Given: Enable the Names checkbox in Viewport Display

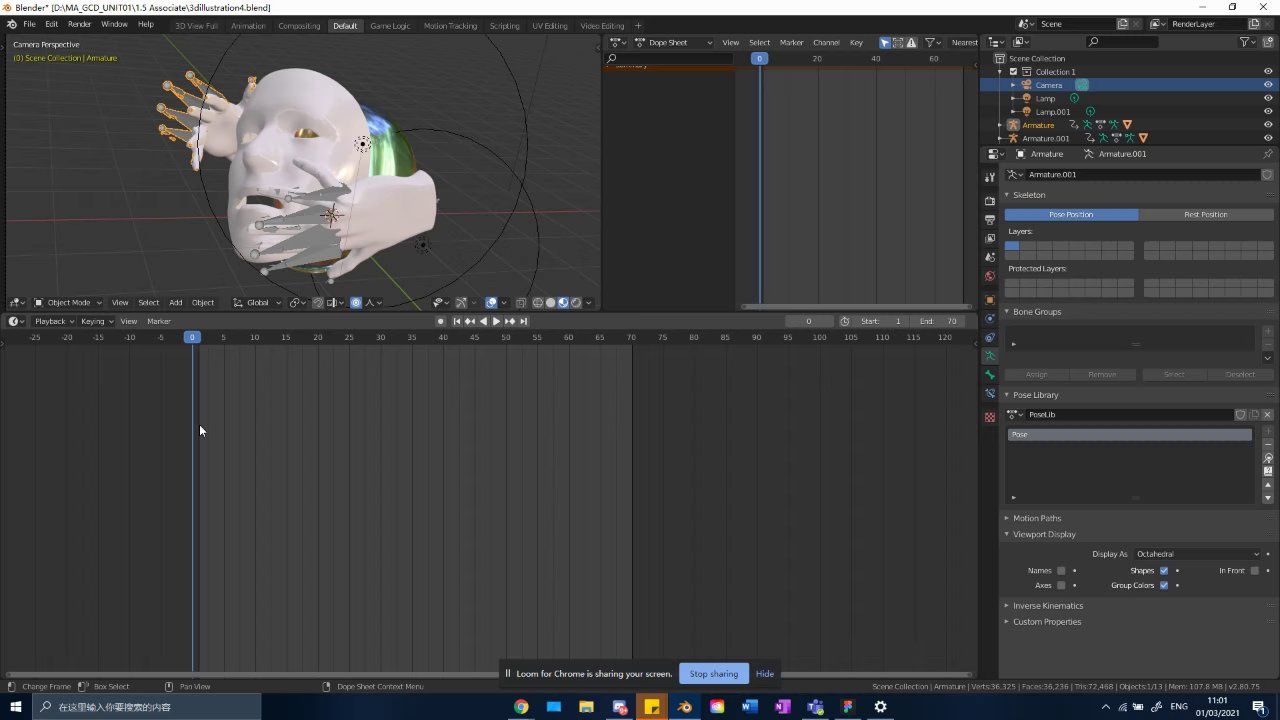Looking at the screenshot, I should 1061,571.
